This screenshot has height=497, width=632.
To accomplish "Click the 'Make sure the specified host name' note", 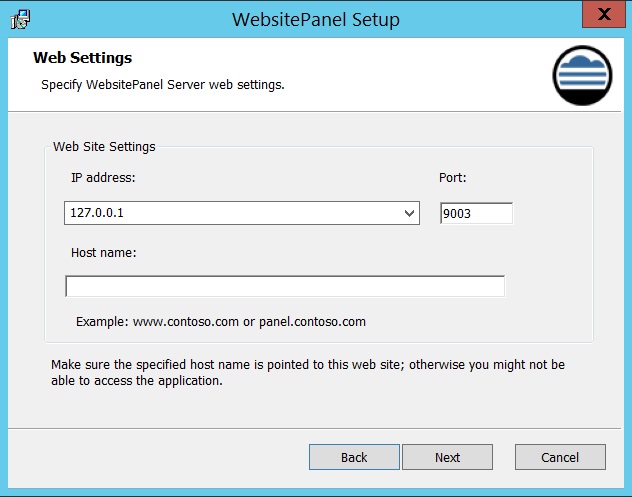I will coord(308,372).
